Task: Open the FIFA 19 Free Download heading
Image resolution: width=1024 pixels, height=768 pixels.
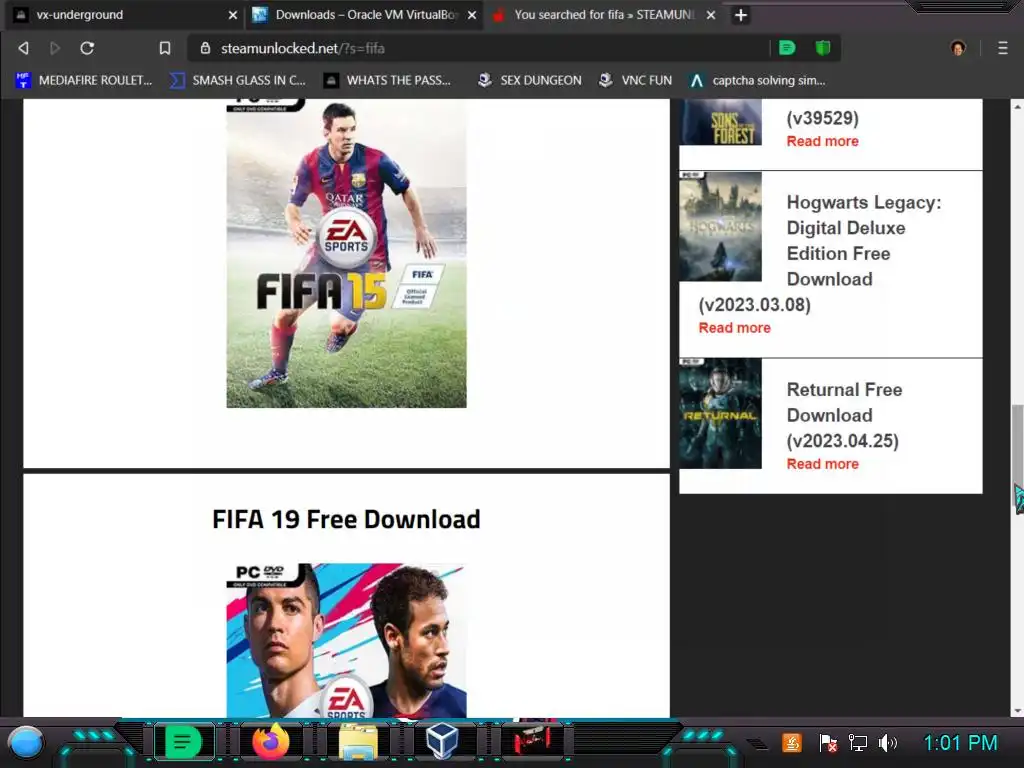Action: click(346, 519)
